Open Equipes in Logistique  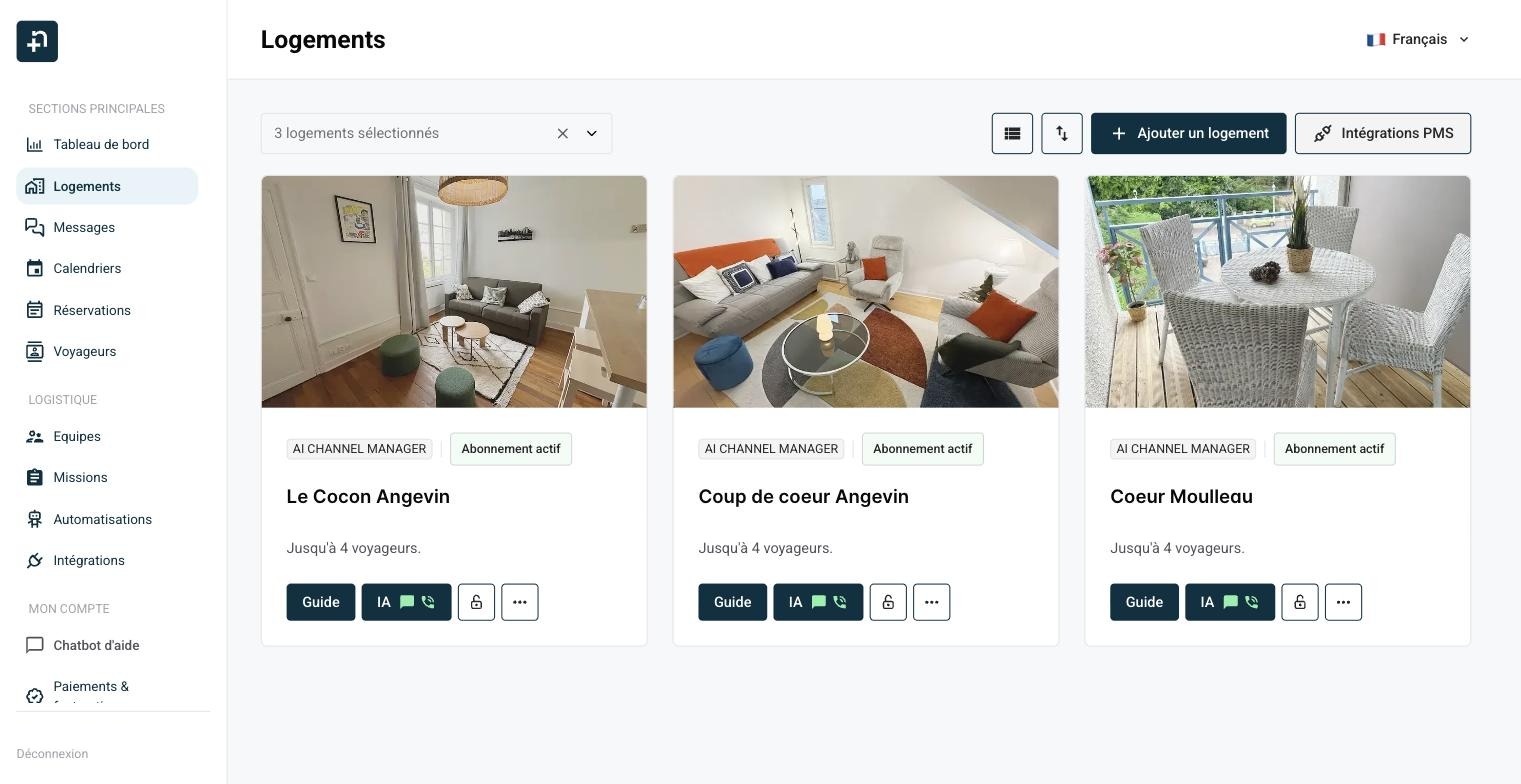[107, 437]
